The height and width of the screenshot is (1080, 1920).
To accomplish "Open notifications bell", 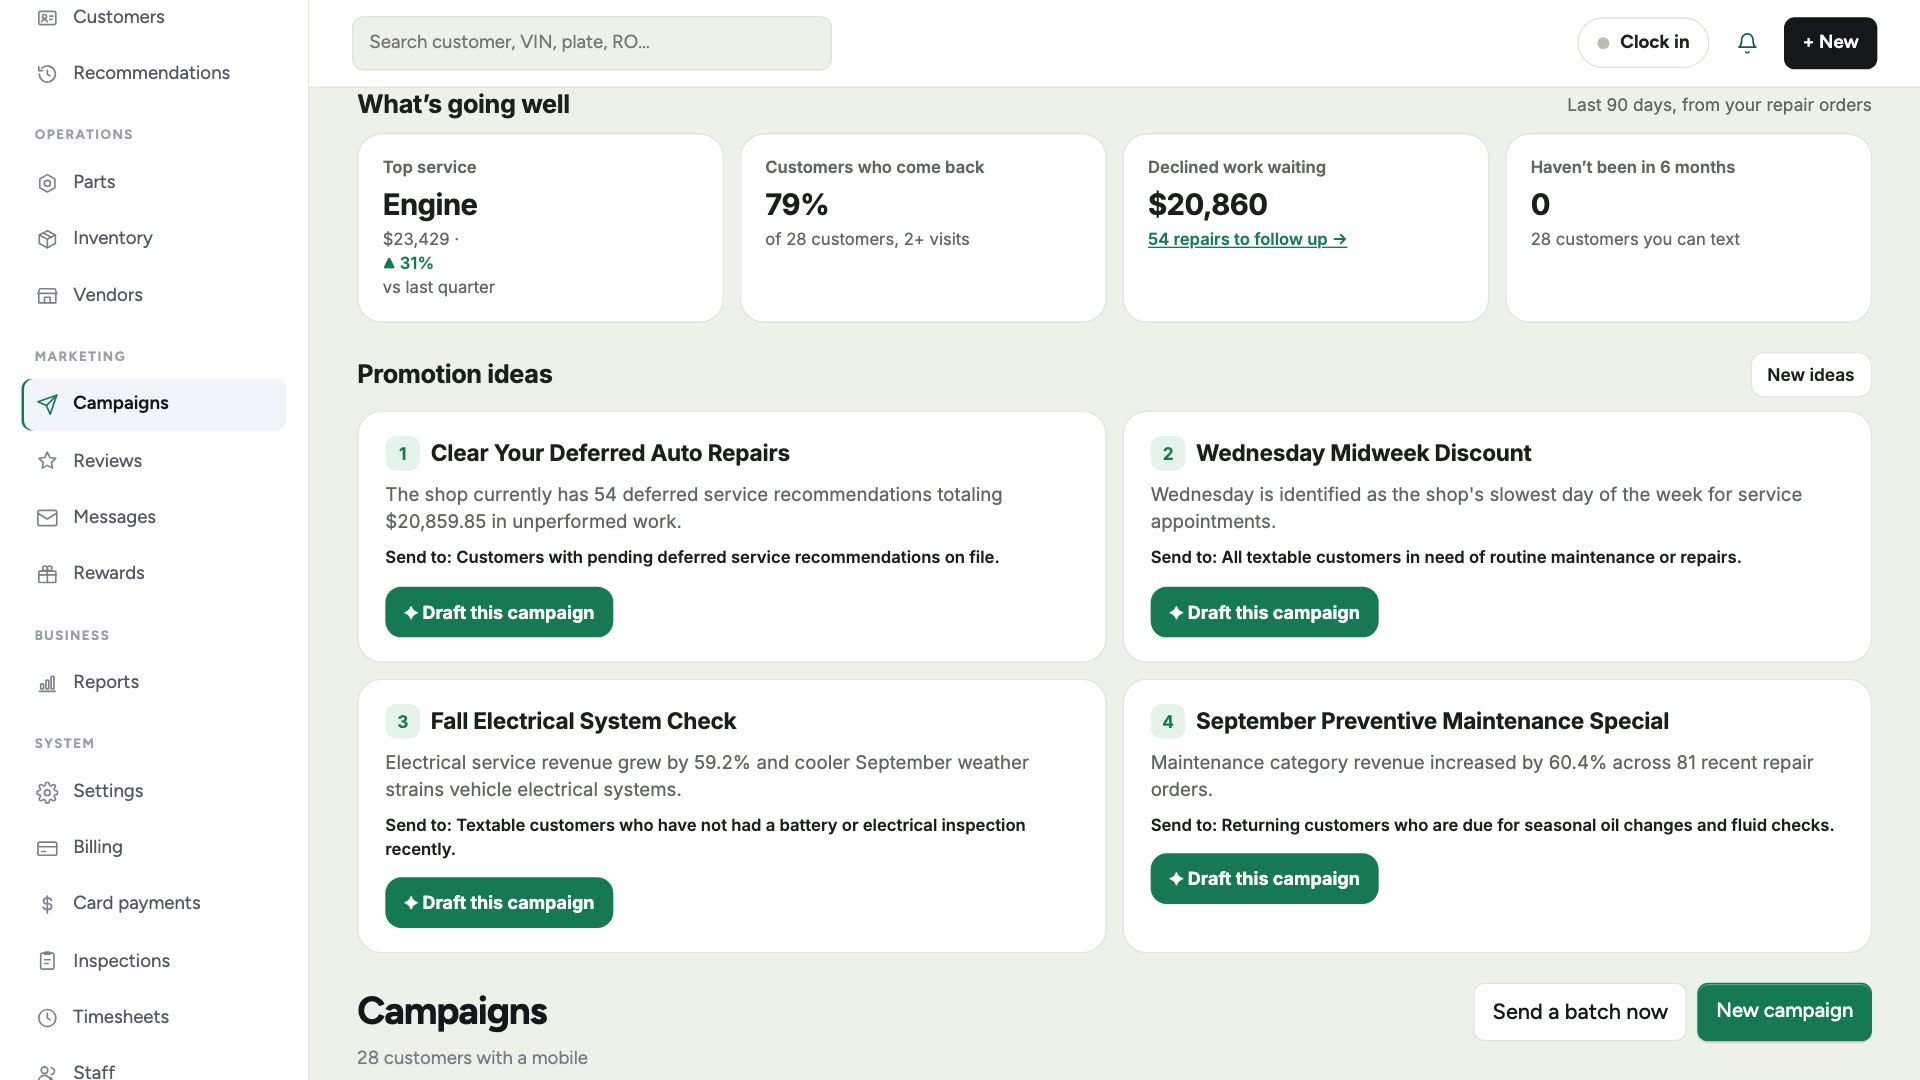I will [1747, 43].
